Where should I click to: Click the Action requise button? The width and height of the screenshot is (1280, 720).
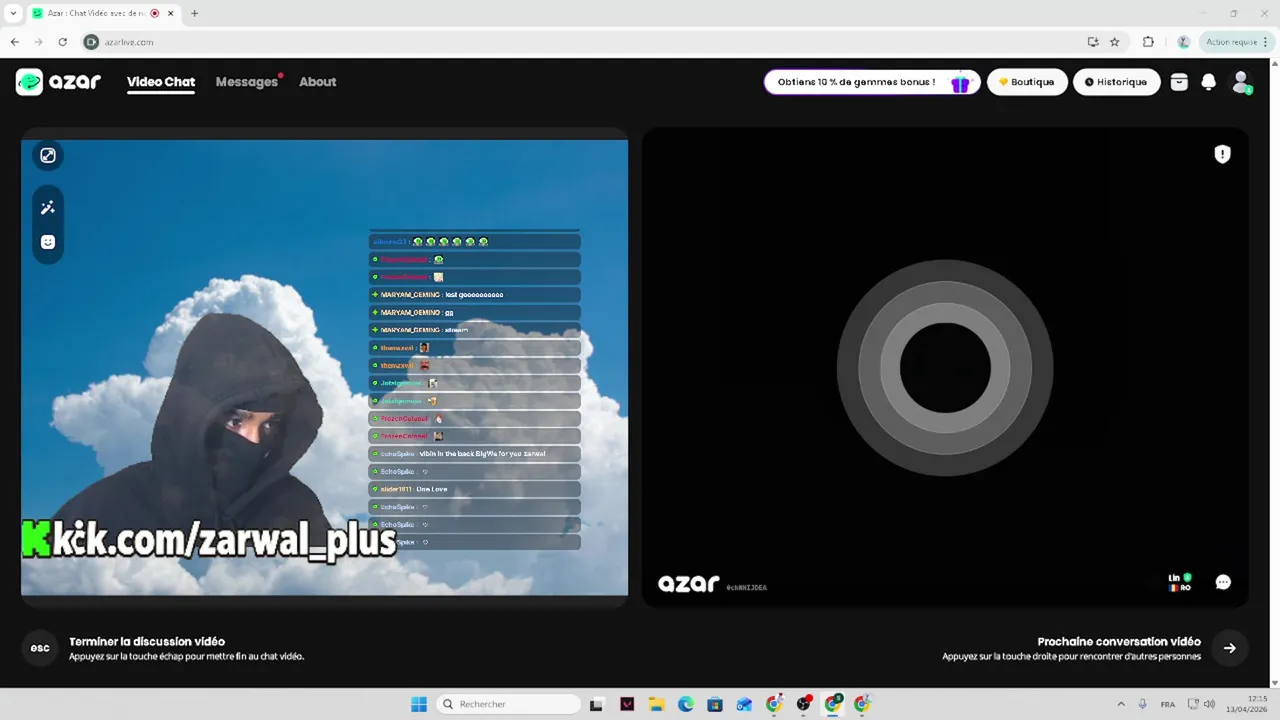click(x=1237, y=42)
